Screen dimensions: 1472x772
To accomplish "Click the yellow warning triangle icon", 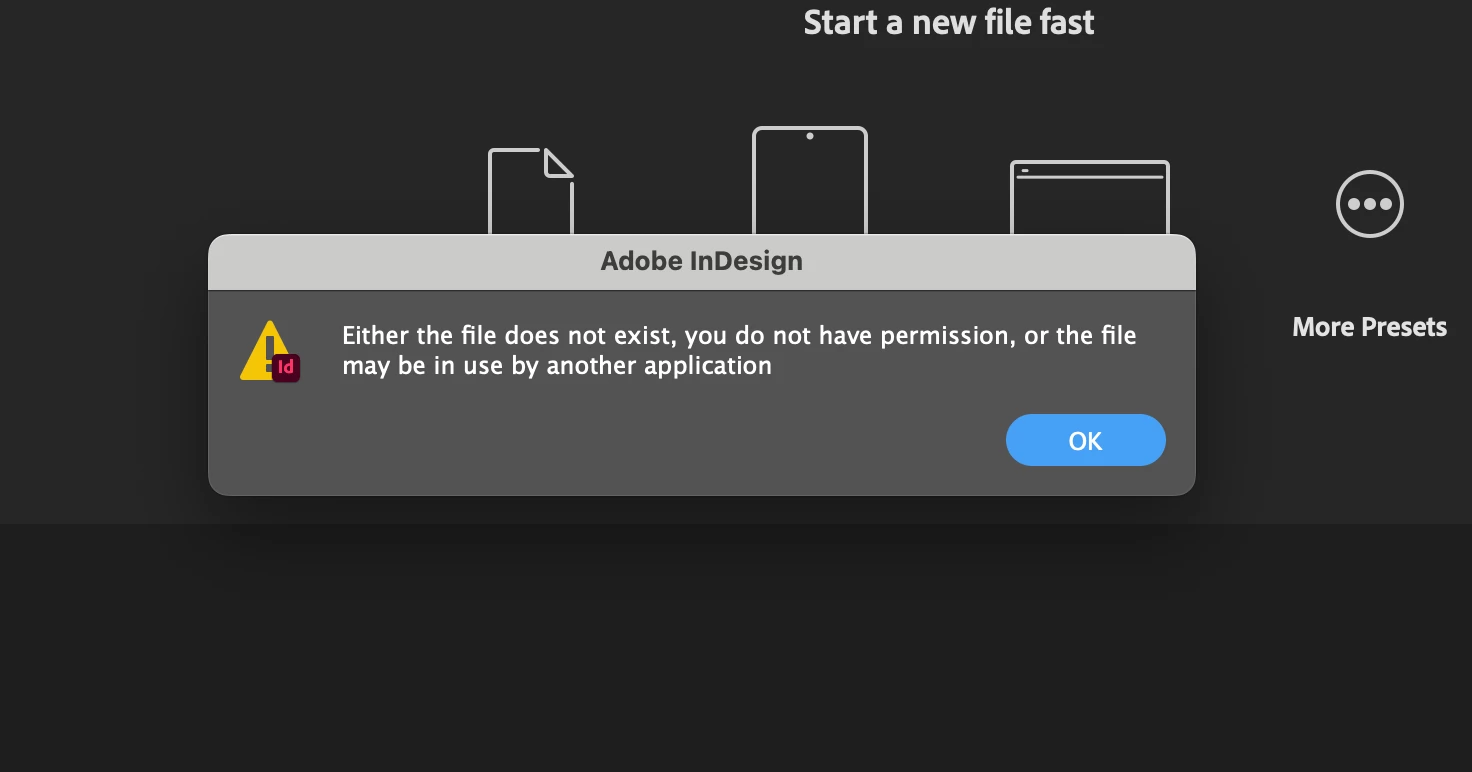I will tap(262, 352).
